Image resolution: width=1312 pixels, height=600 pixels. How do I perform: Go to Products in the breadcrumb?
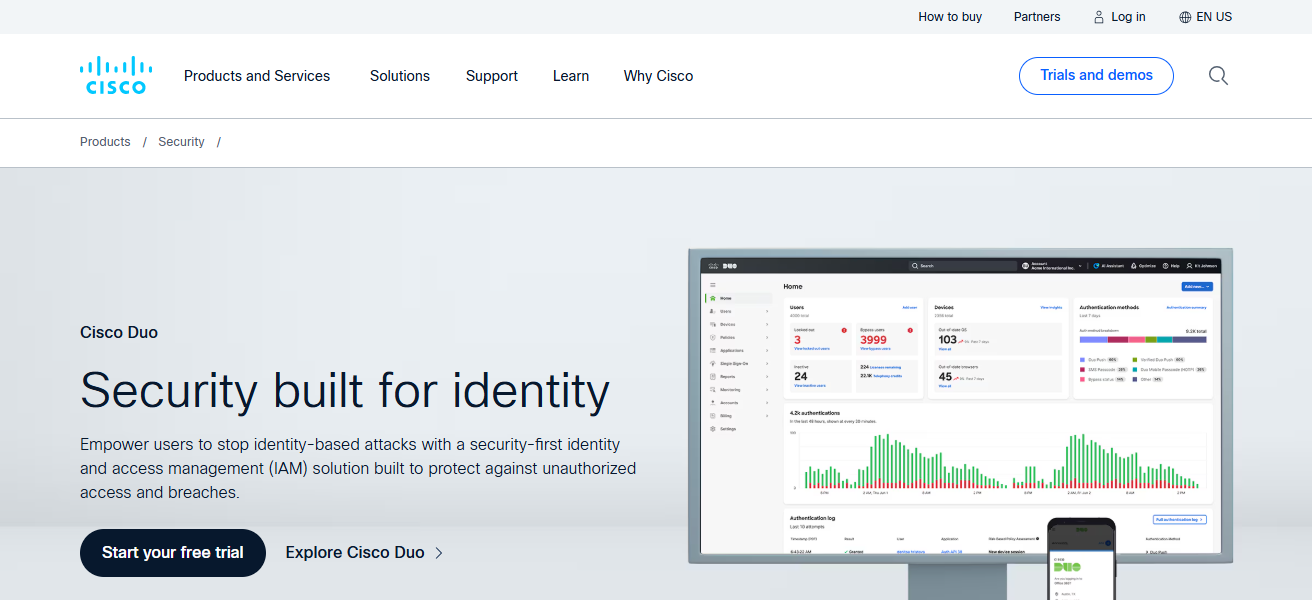pyautogui.click(x=105, y=142)
